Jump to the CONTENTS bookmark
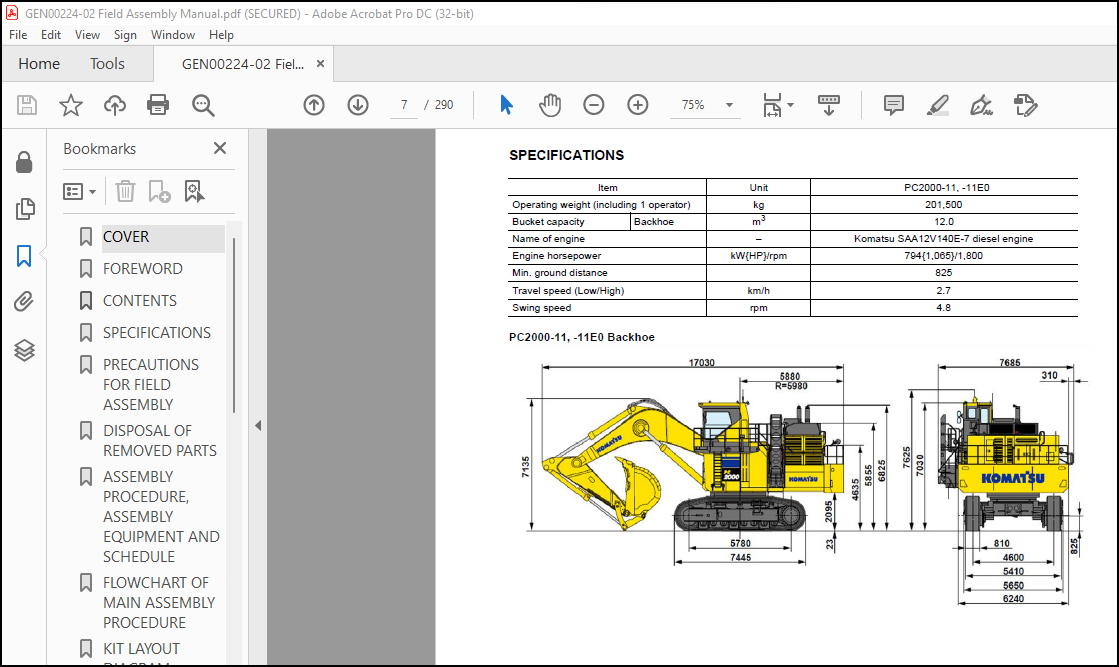 pos(140,300)
